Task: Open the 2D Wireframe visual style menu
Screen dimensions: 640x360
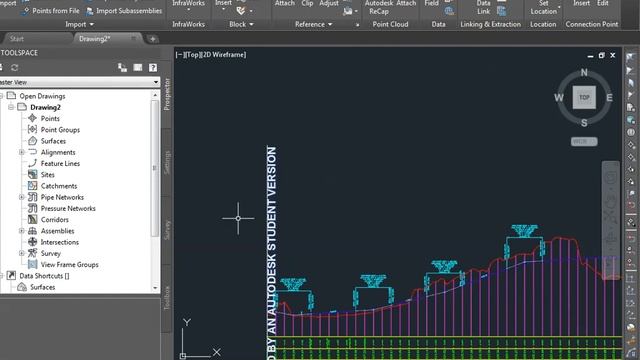Action: pyautogui.click(x=224, y=55)
